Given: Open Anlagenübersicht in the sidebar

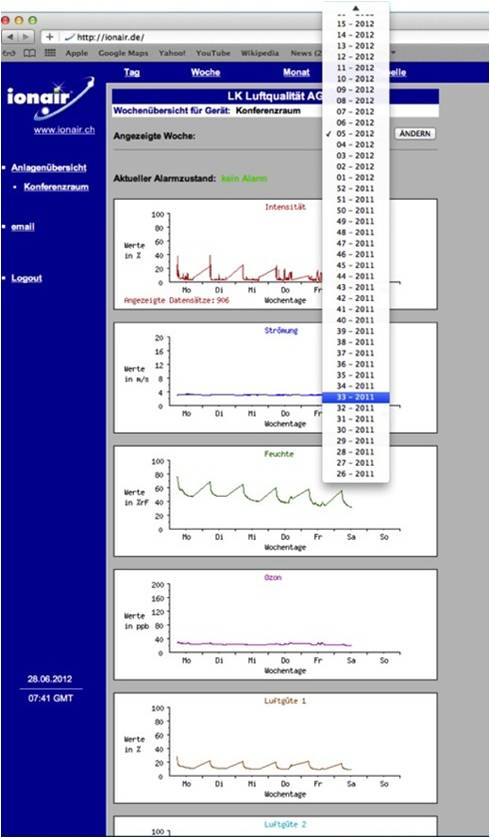Looking at the screenshot, I should point(49,167).
